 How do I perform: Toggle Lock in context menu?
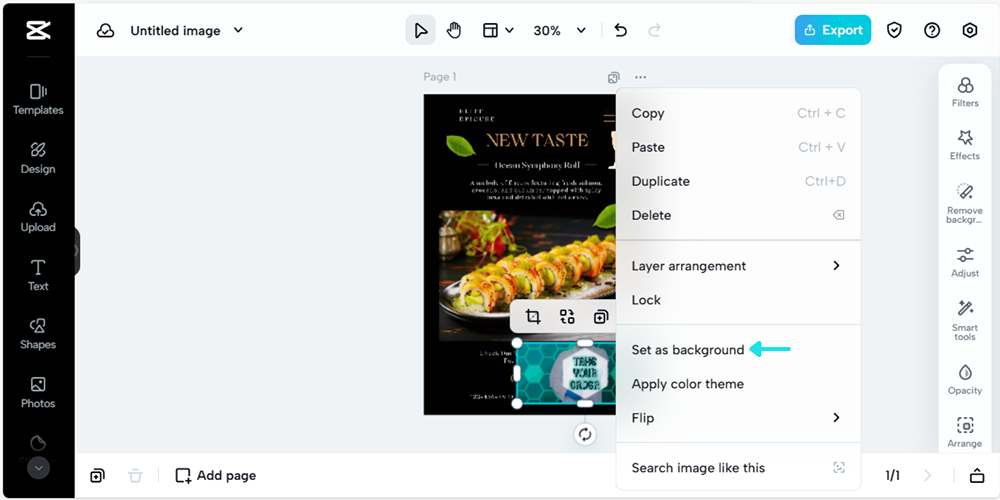click(x=646, y=300)
